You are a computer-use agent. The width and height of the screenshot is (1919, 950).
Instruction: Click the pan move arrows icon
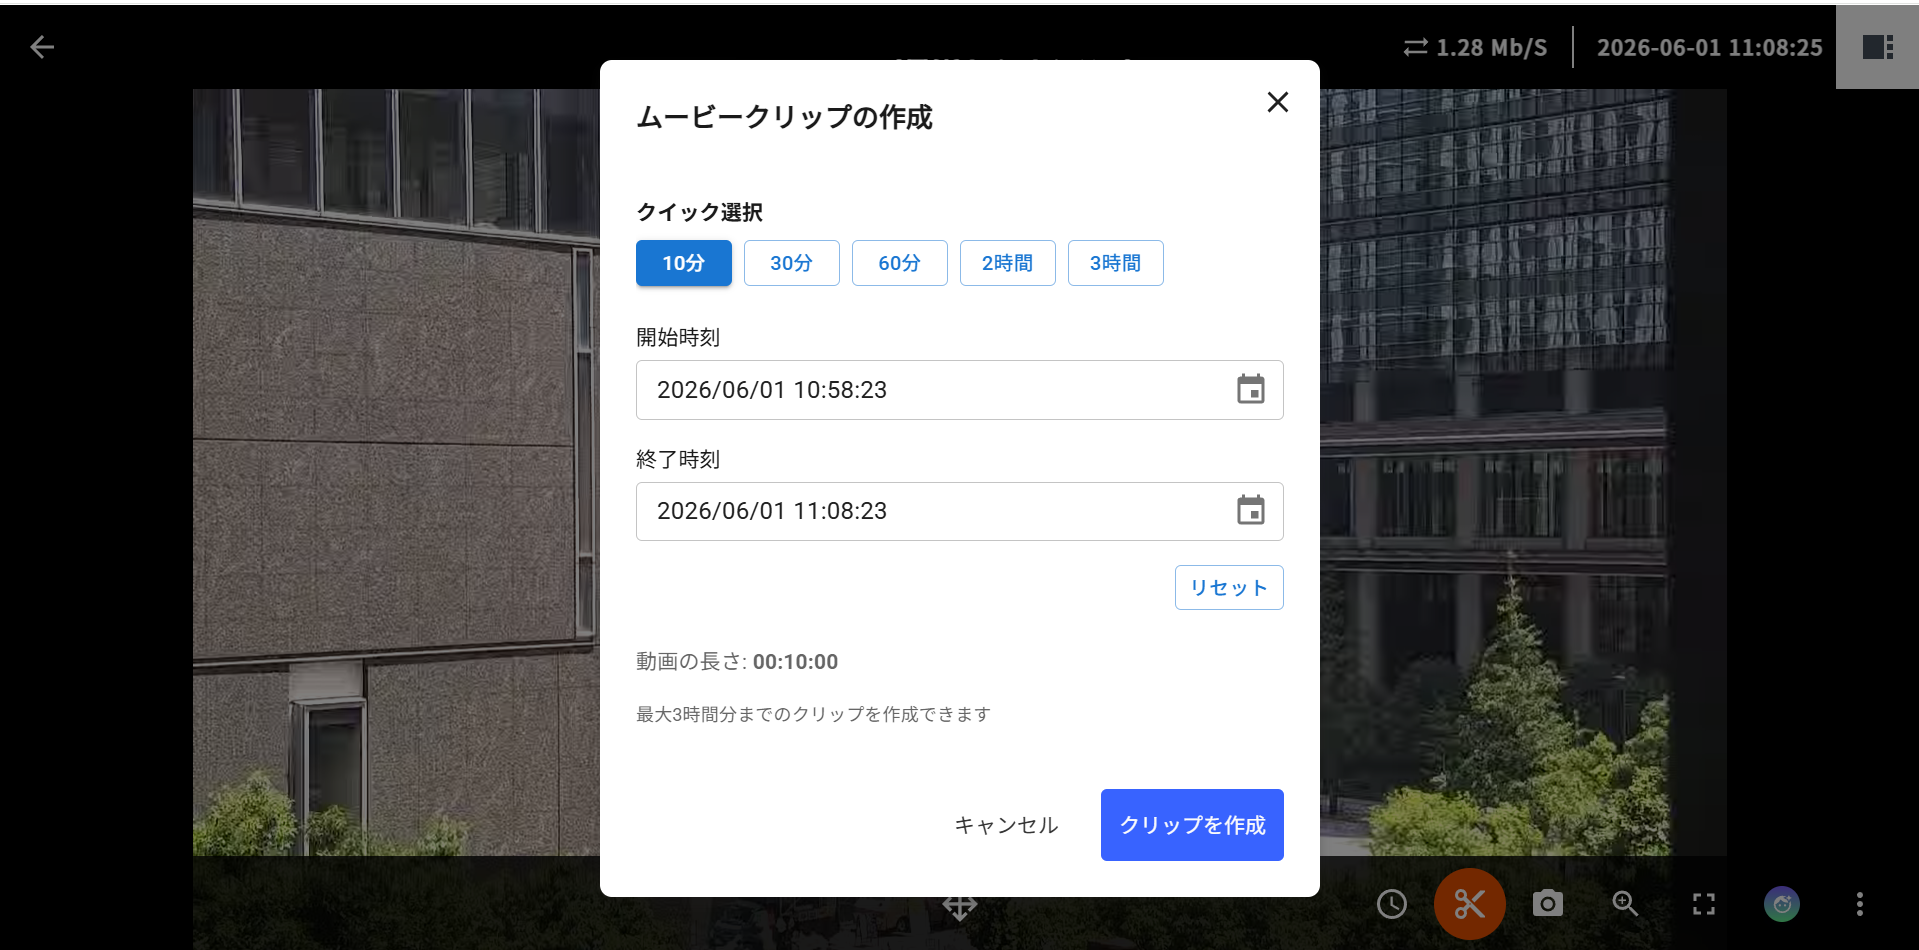click(x=959, y=907)
